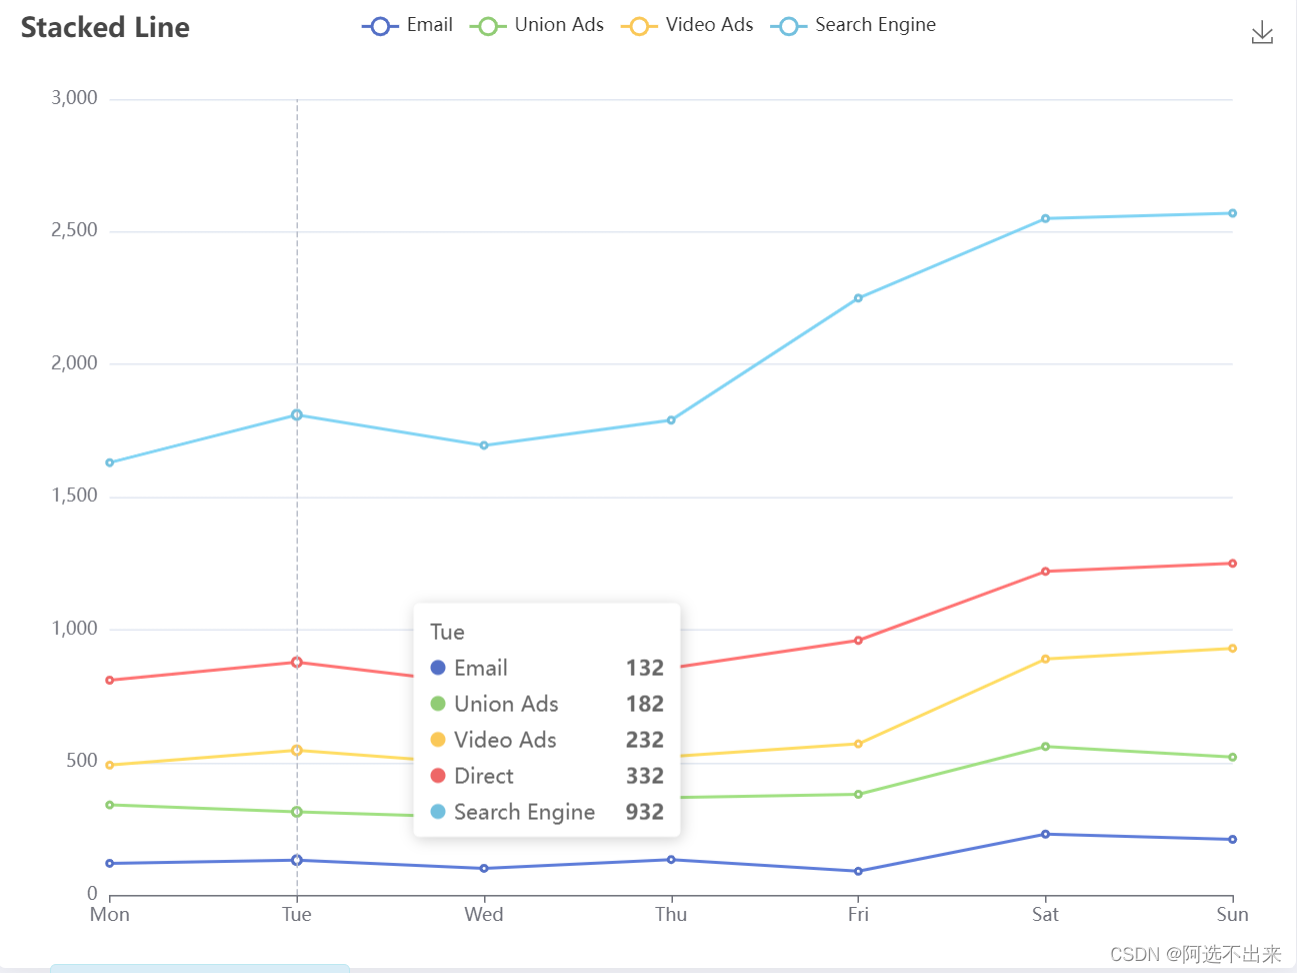Click the yellow Video Ads point on Sun
Screen dimensions: 1297x973
pos(1232,649)
